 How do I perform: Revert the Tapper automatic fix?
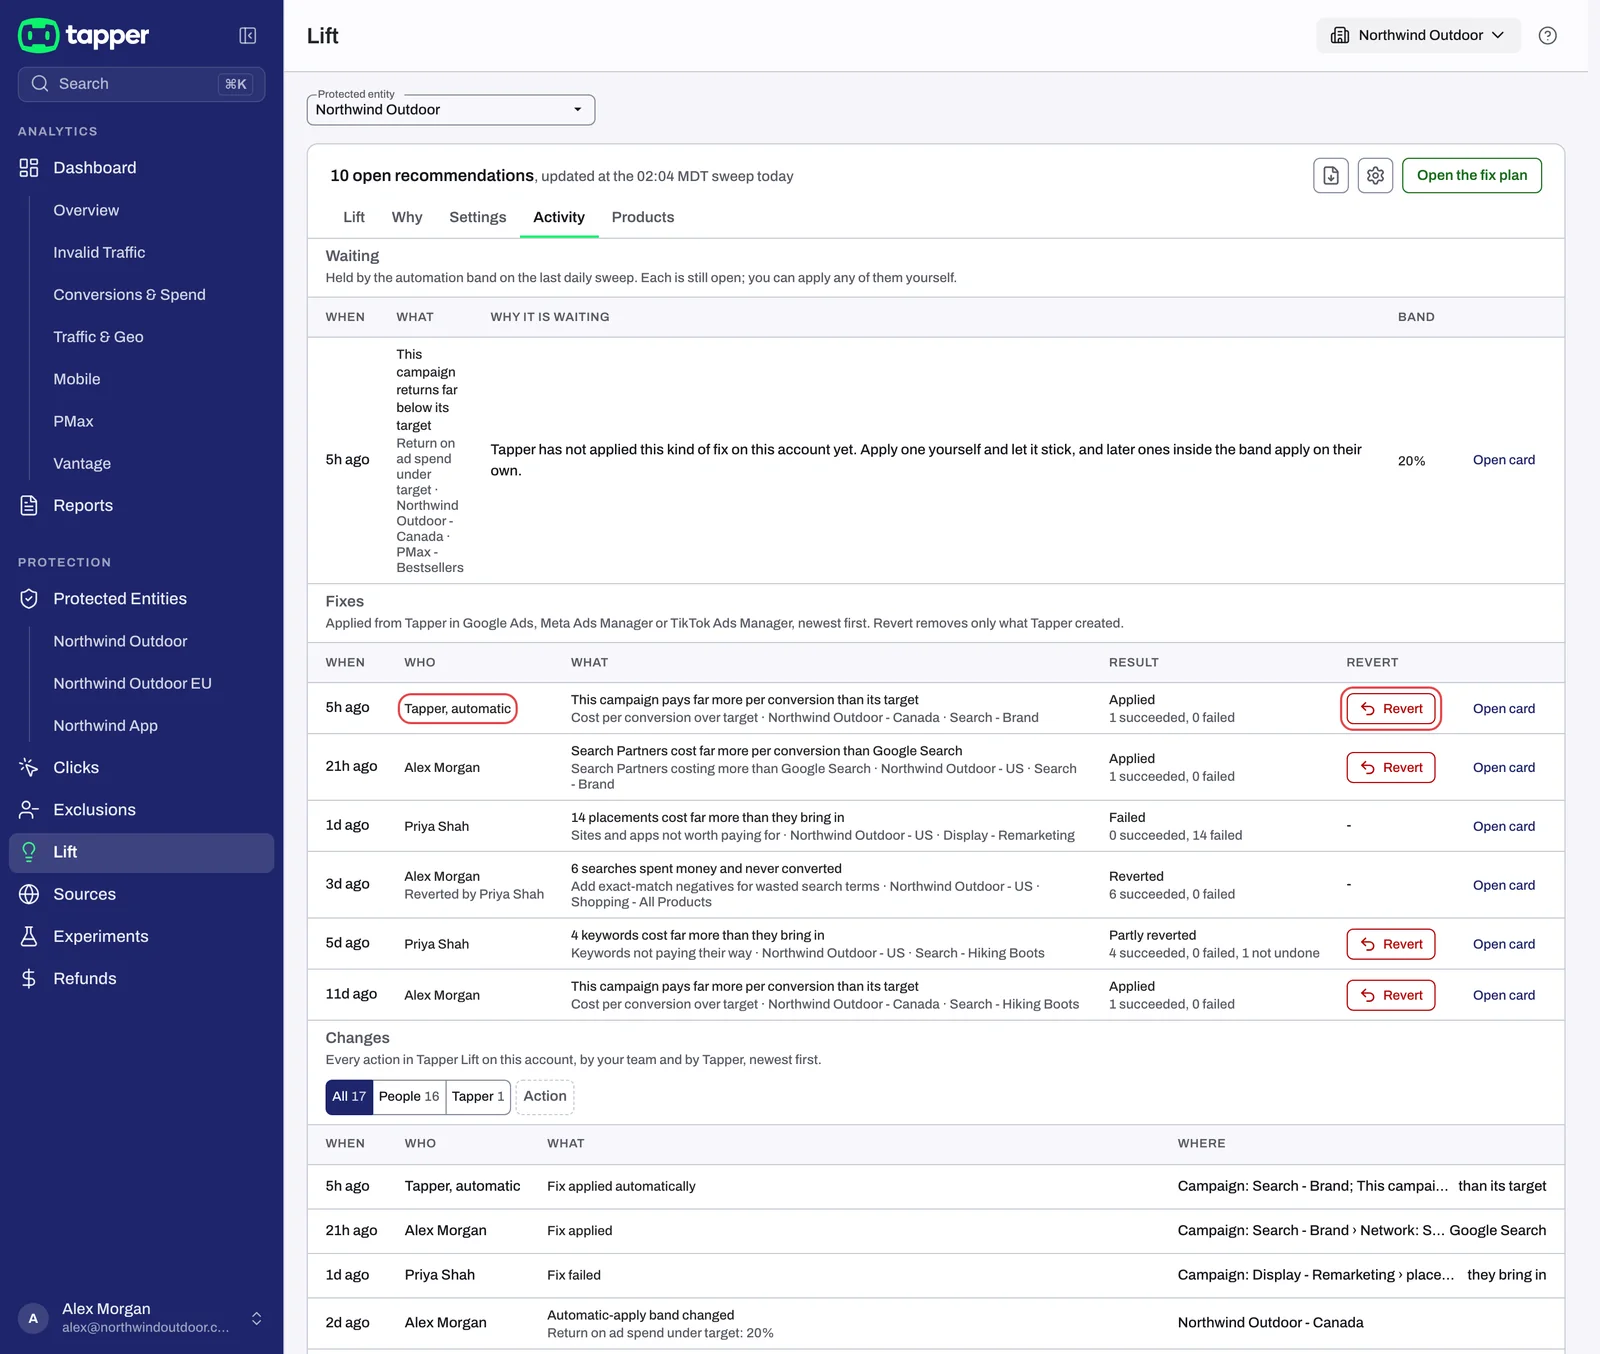click(1391, 709)
